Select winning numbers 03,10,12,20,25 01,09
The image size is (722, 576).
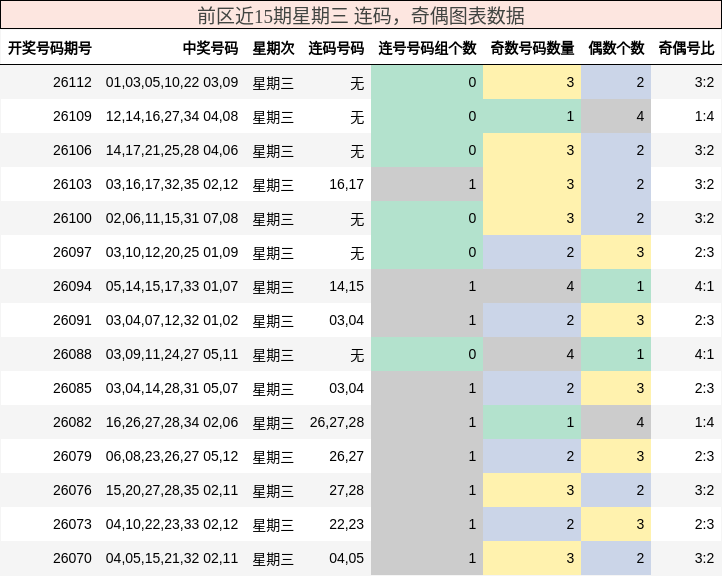tap(172, 252)
